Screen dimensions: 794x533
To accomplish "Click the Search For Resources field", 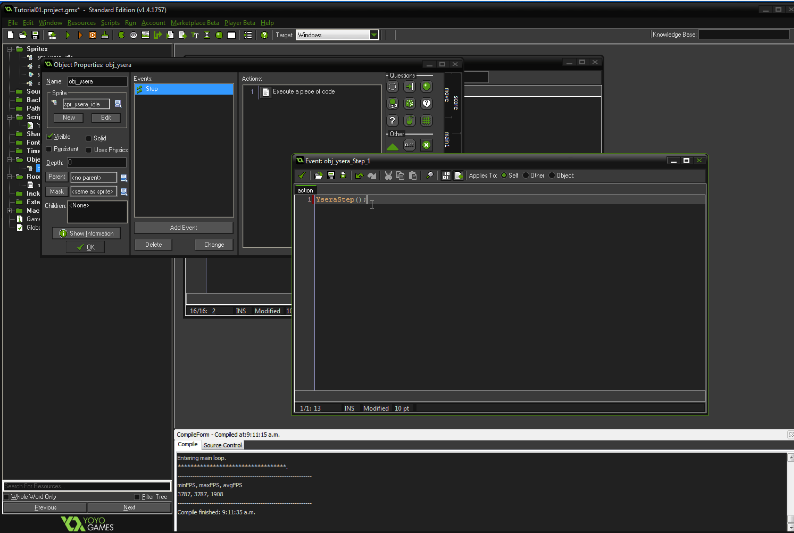I will click(87, 485).
